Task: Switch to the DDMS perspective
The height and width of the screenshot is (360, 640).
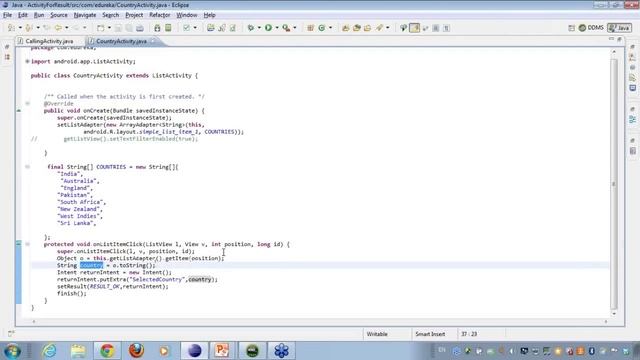Action: pos(591,28)
